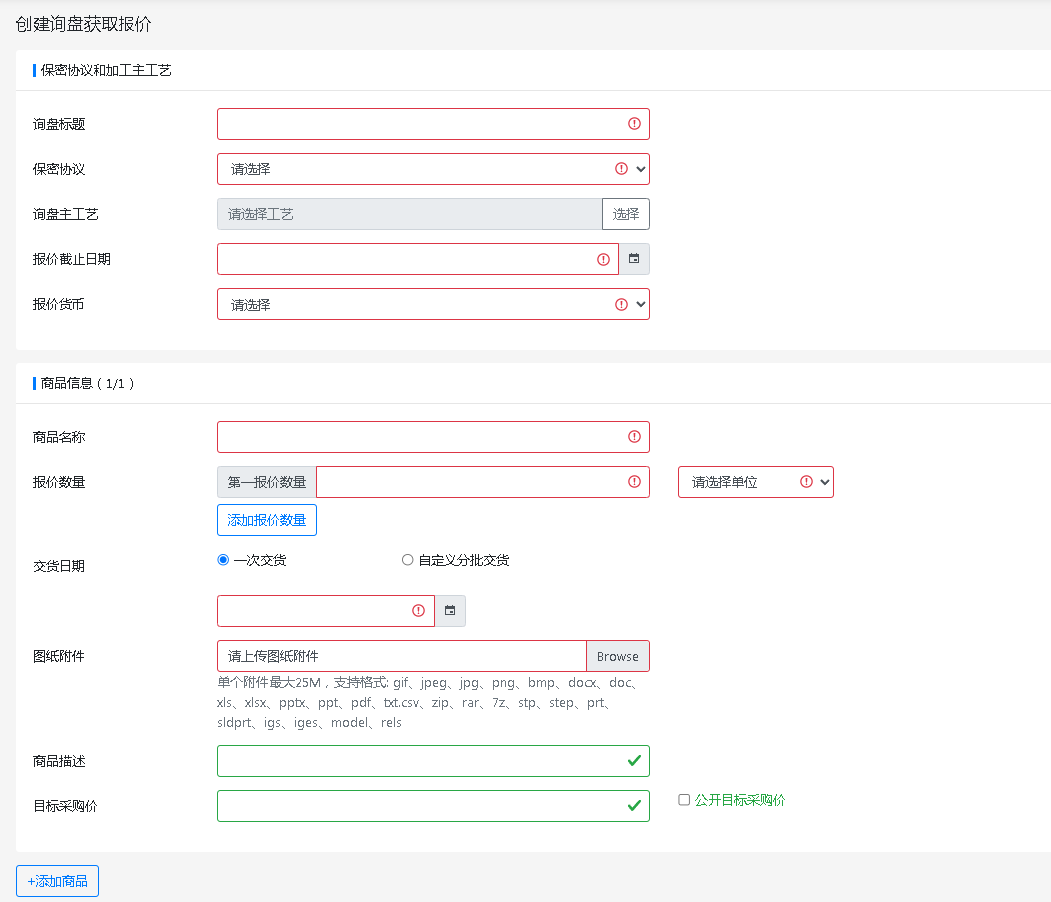Click warning icon in 商品名称 field
1051x902 pixels.
pyautogui.click(x=634, y=437)
